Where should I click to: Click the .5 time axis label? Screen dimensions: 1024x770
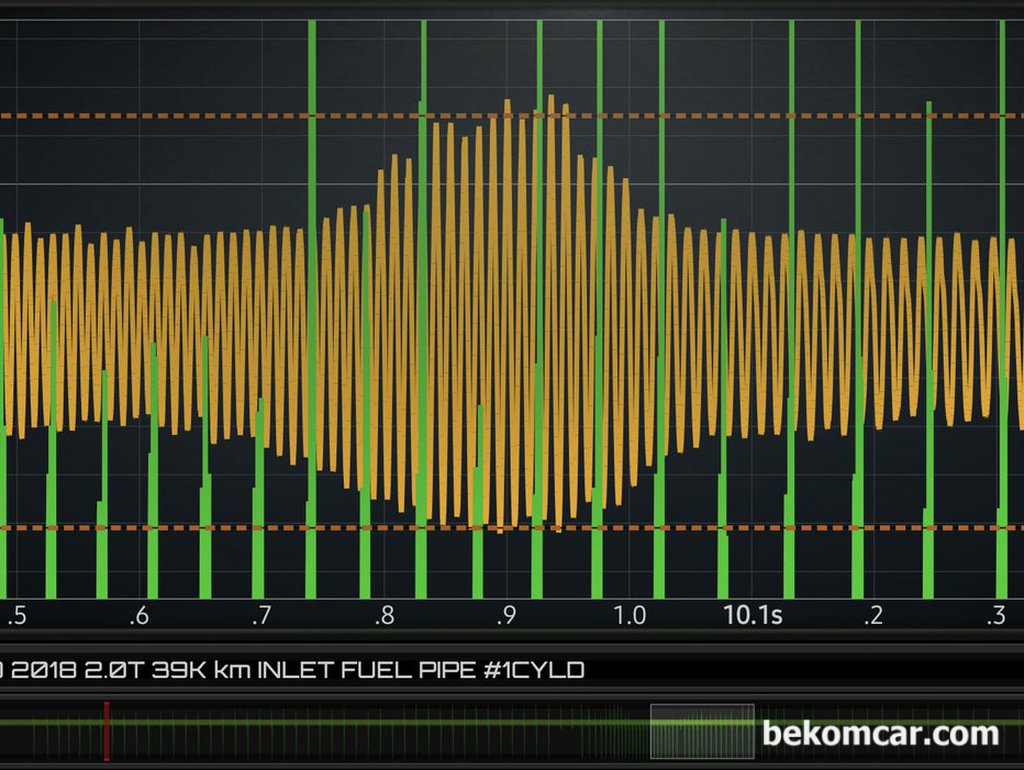(x=16, y=615)
